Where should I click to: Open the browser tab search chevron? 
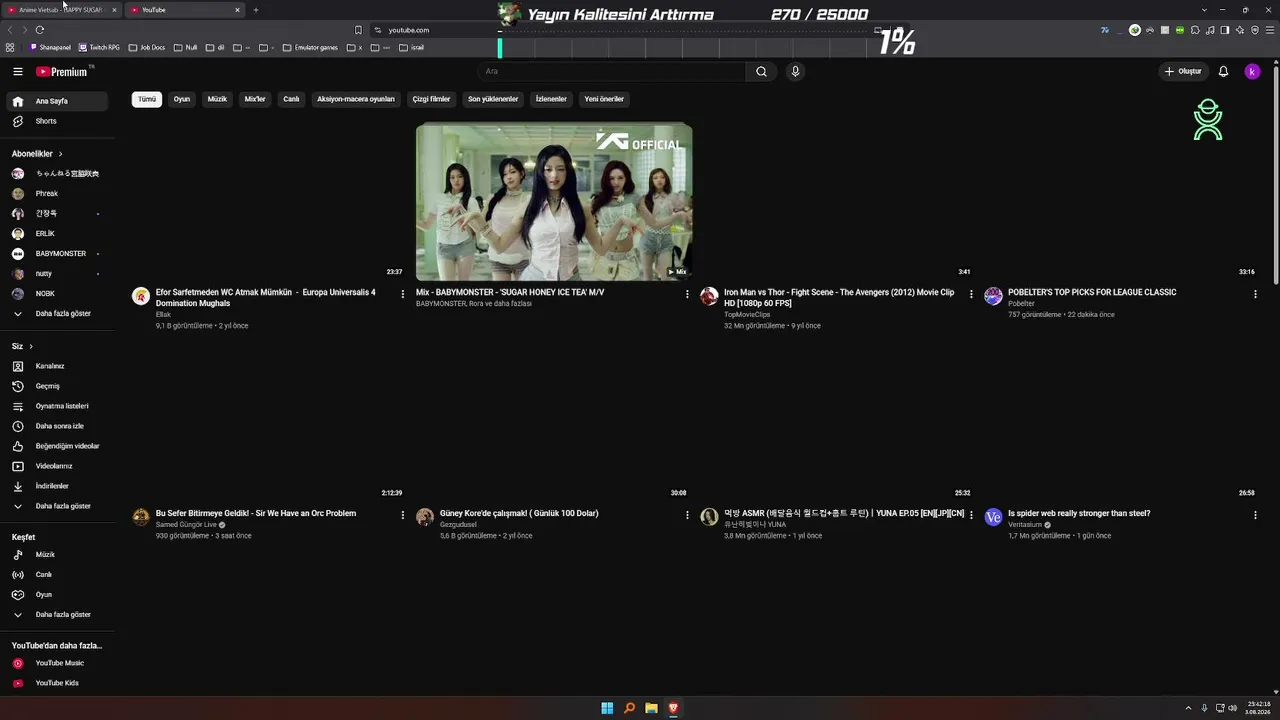tap(1204, 10)
